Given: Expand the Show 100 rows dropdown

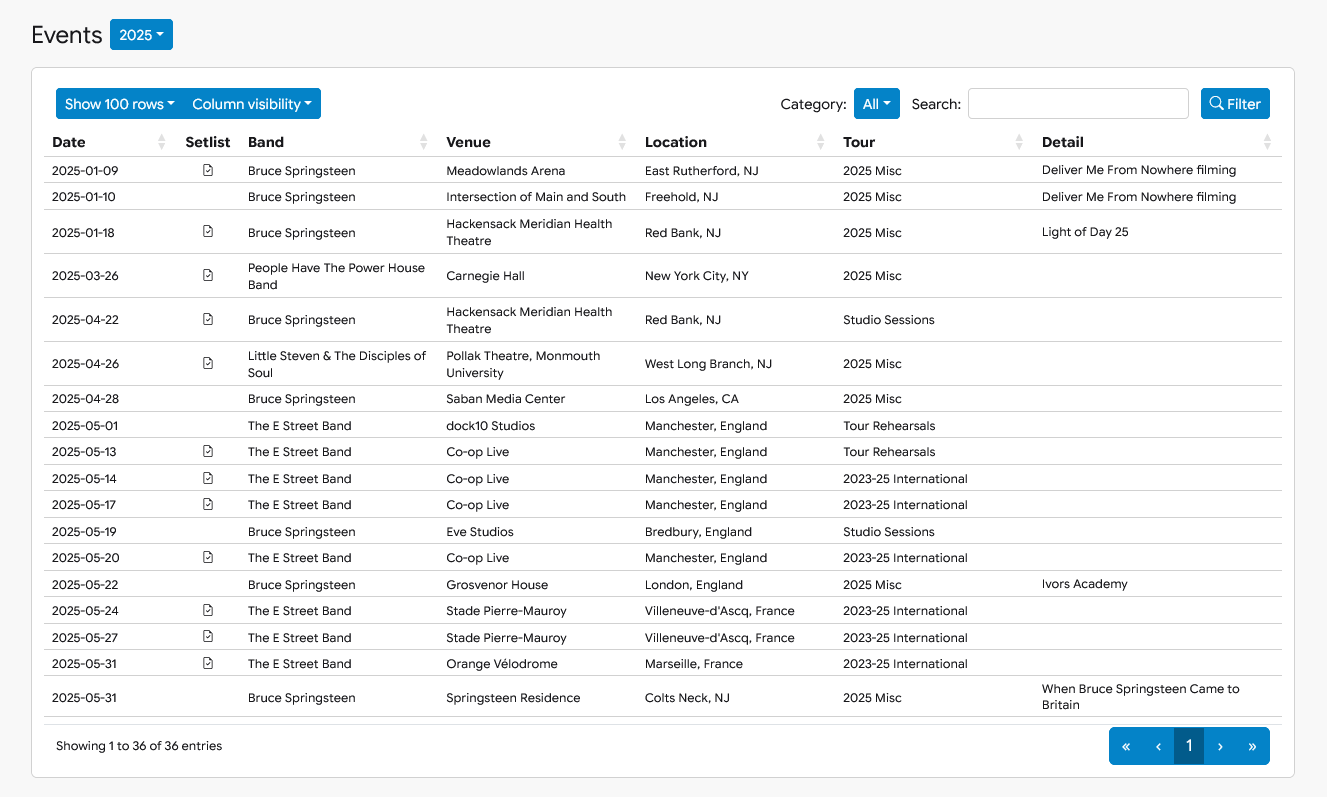Looking at the screenshot, I should coord(119,104).
